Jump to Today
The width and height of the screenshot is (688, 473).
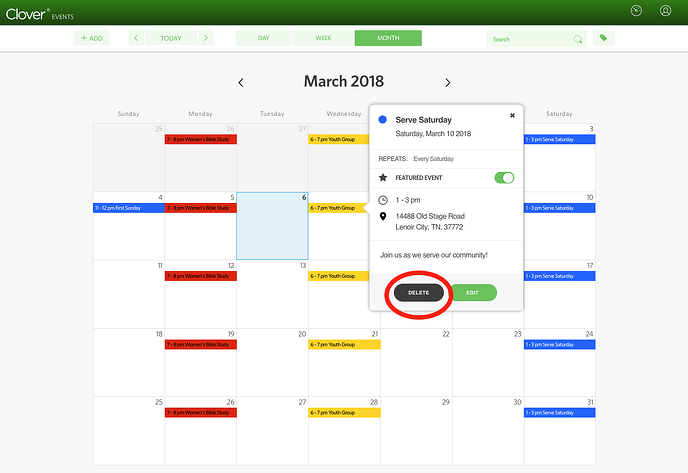point(171,38)
